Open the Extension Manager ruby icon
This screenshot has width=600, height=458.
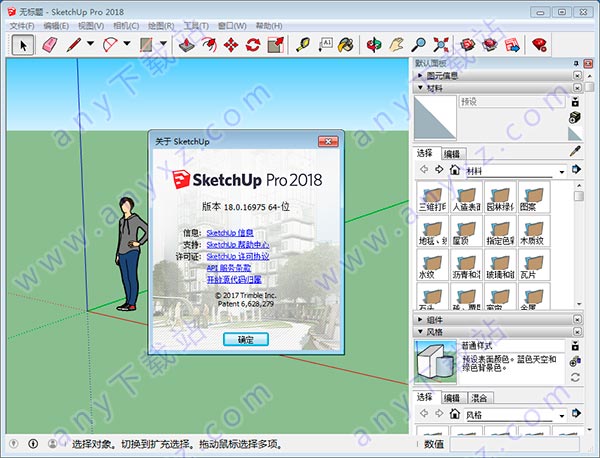539,45
